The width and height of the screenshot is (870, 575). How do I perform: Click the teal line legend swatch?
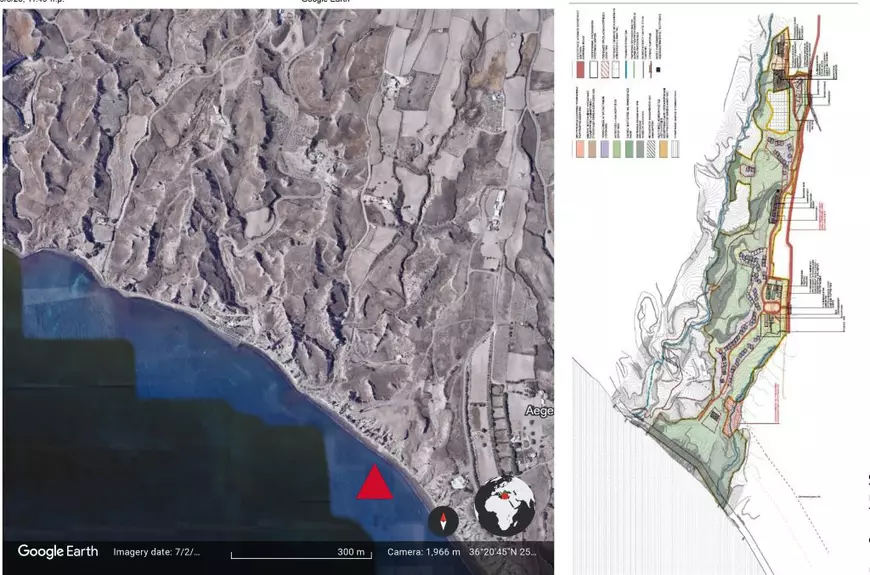[x=626, y=69]
